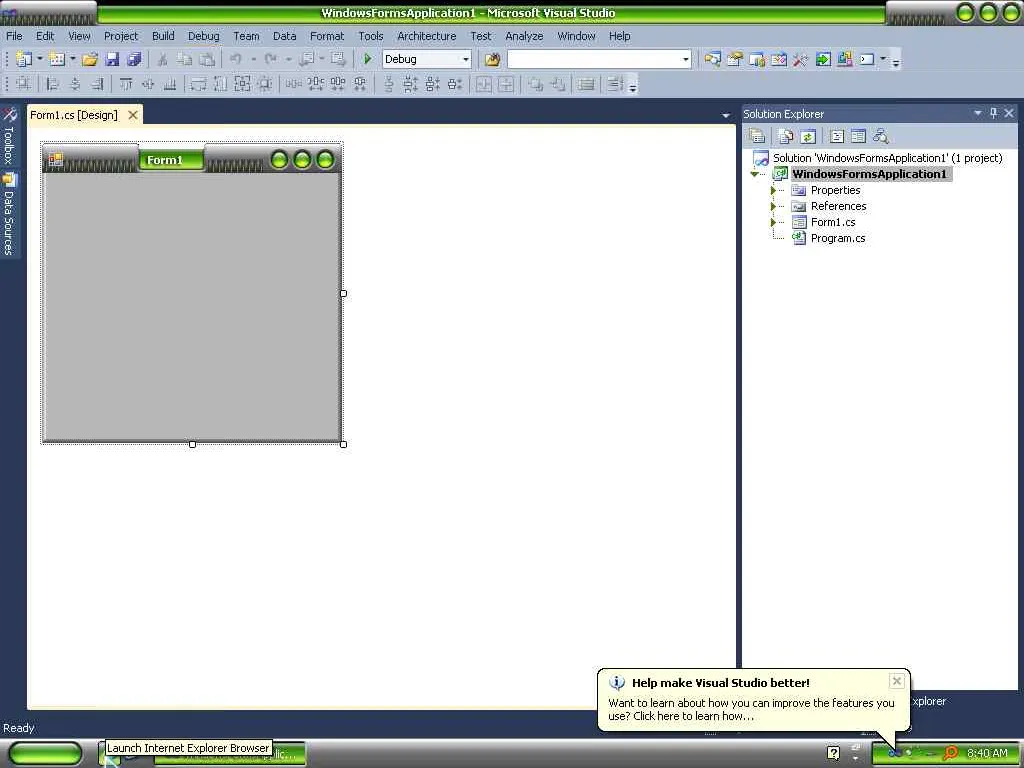The height and width of the screenshot is (768, 1024).
Task: Expand the Properties node in Solution Explorer
Action: click(x=773, y=190)
